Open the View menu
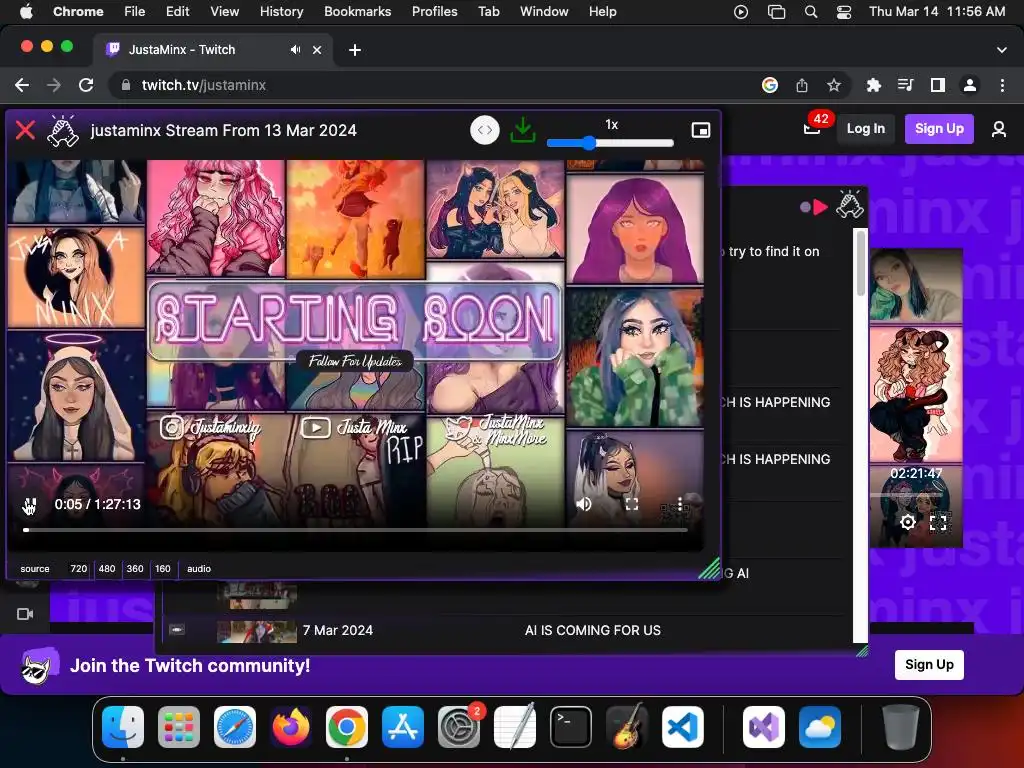The image size is (1024, 768). pos(224,12)
